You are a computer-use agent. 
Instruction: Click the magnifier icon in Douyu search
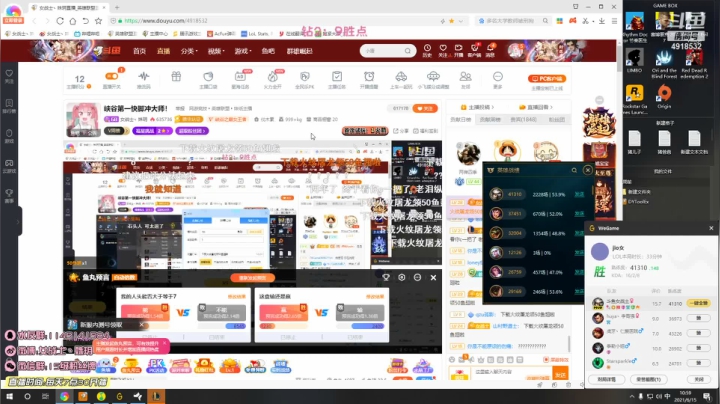[x=408, y=51]
